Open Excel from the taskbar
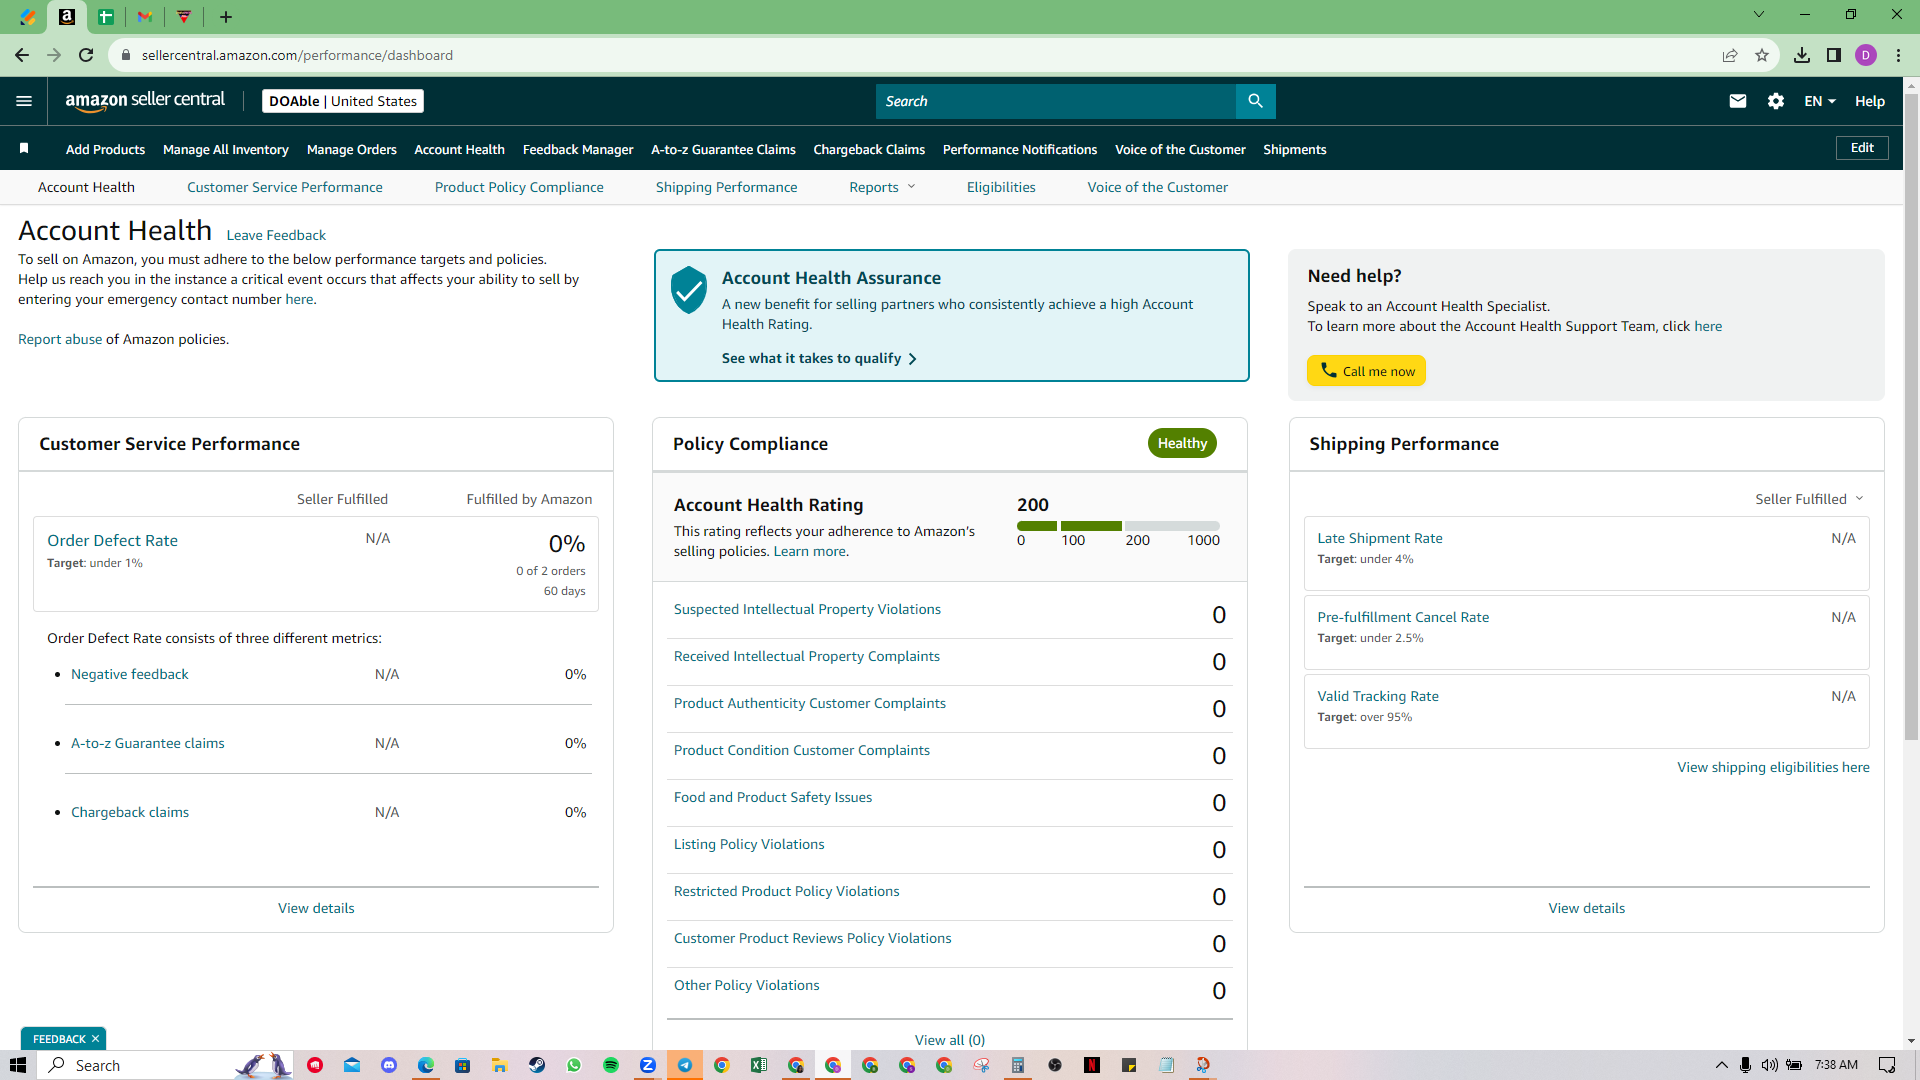 click(759, 1065)
